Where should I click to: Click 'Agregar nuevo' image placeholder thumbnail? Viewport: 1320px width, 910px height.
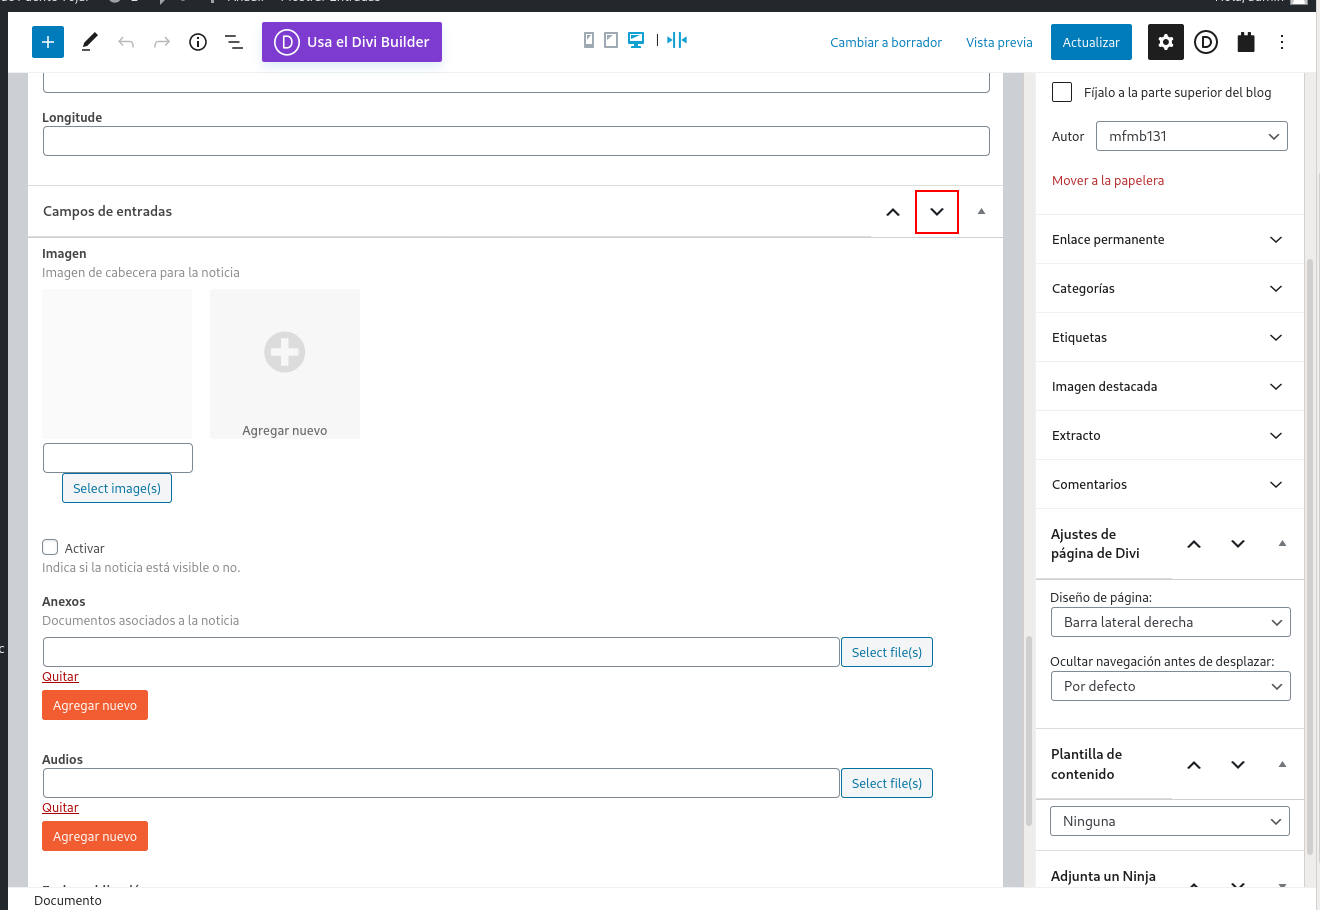pos(285,363)
